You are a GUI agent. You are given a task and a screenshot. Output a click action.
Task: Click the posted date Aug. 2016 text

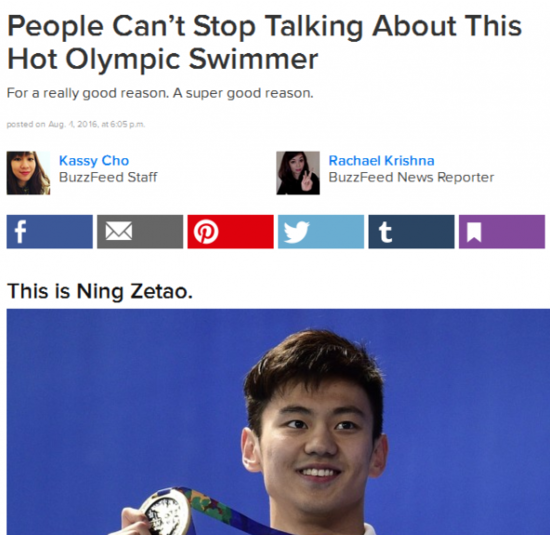[76, 124]
